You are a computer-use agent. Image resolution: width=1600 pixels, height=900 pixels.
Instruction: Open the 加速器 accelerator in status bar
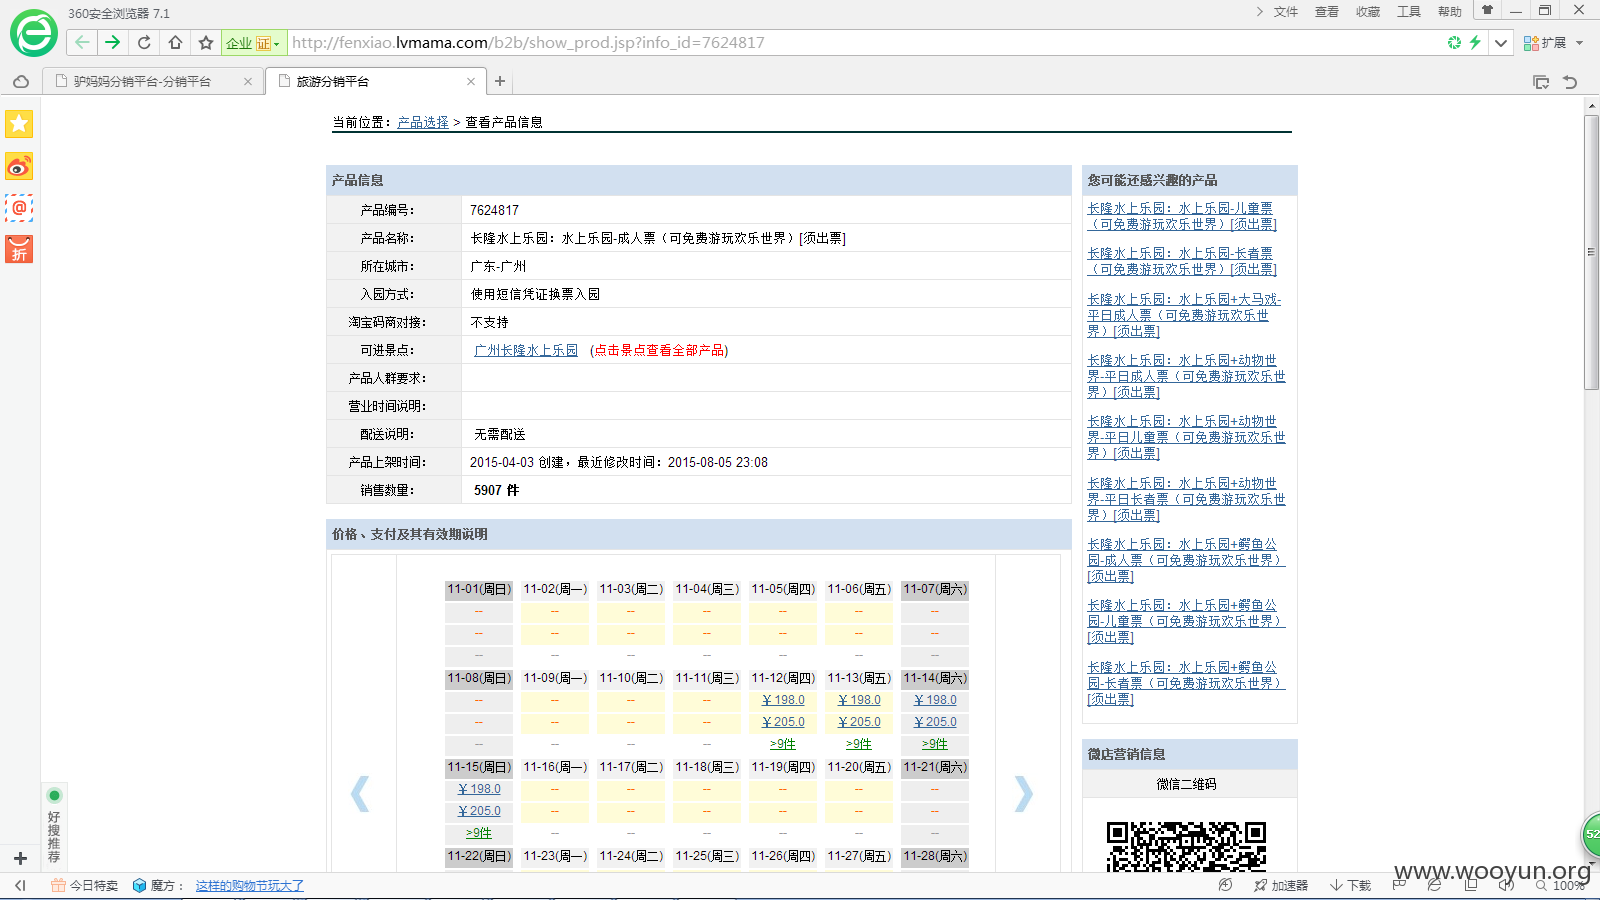coord(1281,885)
